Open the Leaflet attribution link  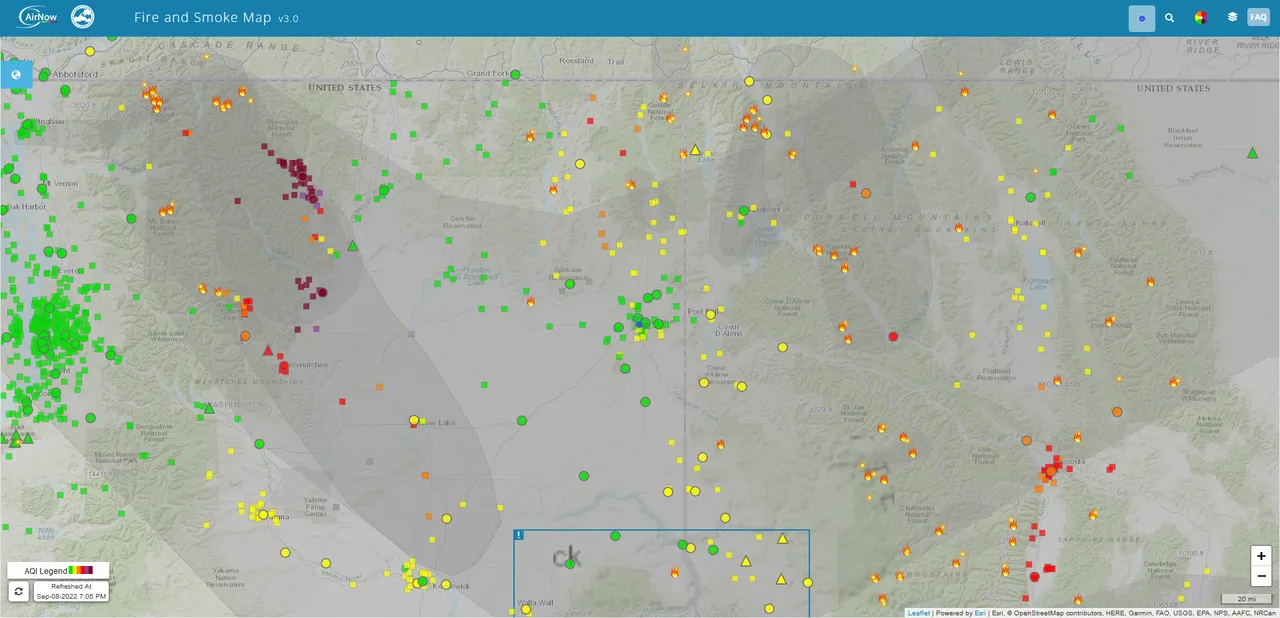pyautogui.click(x=920, y=613)
